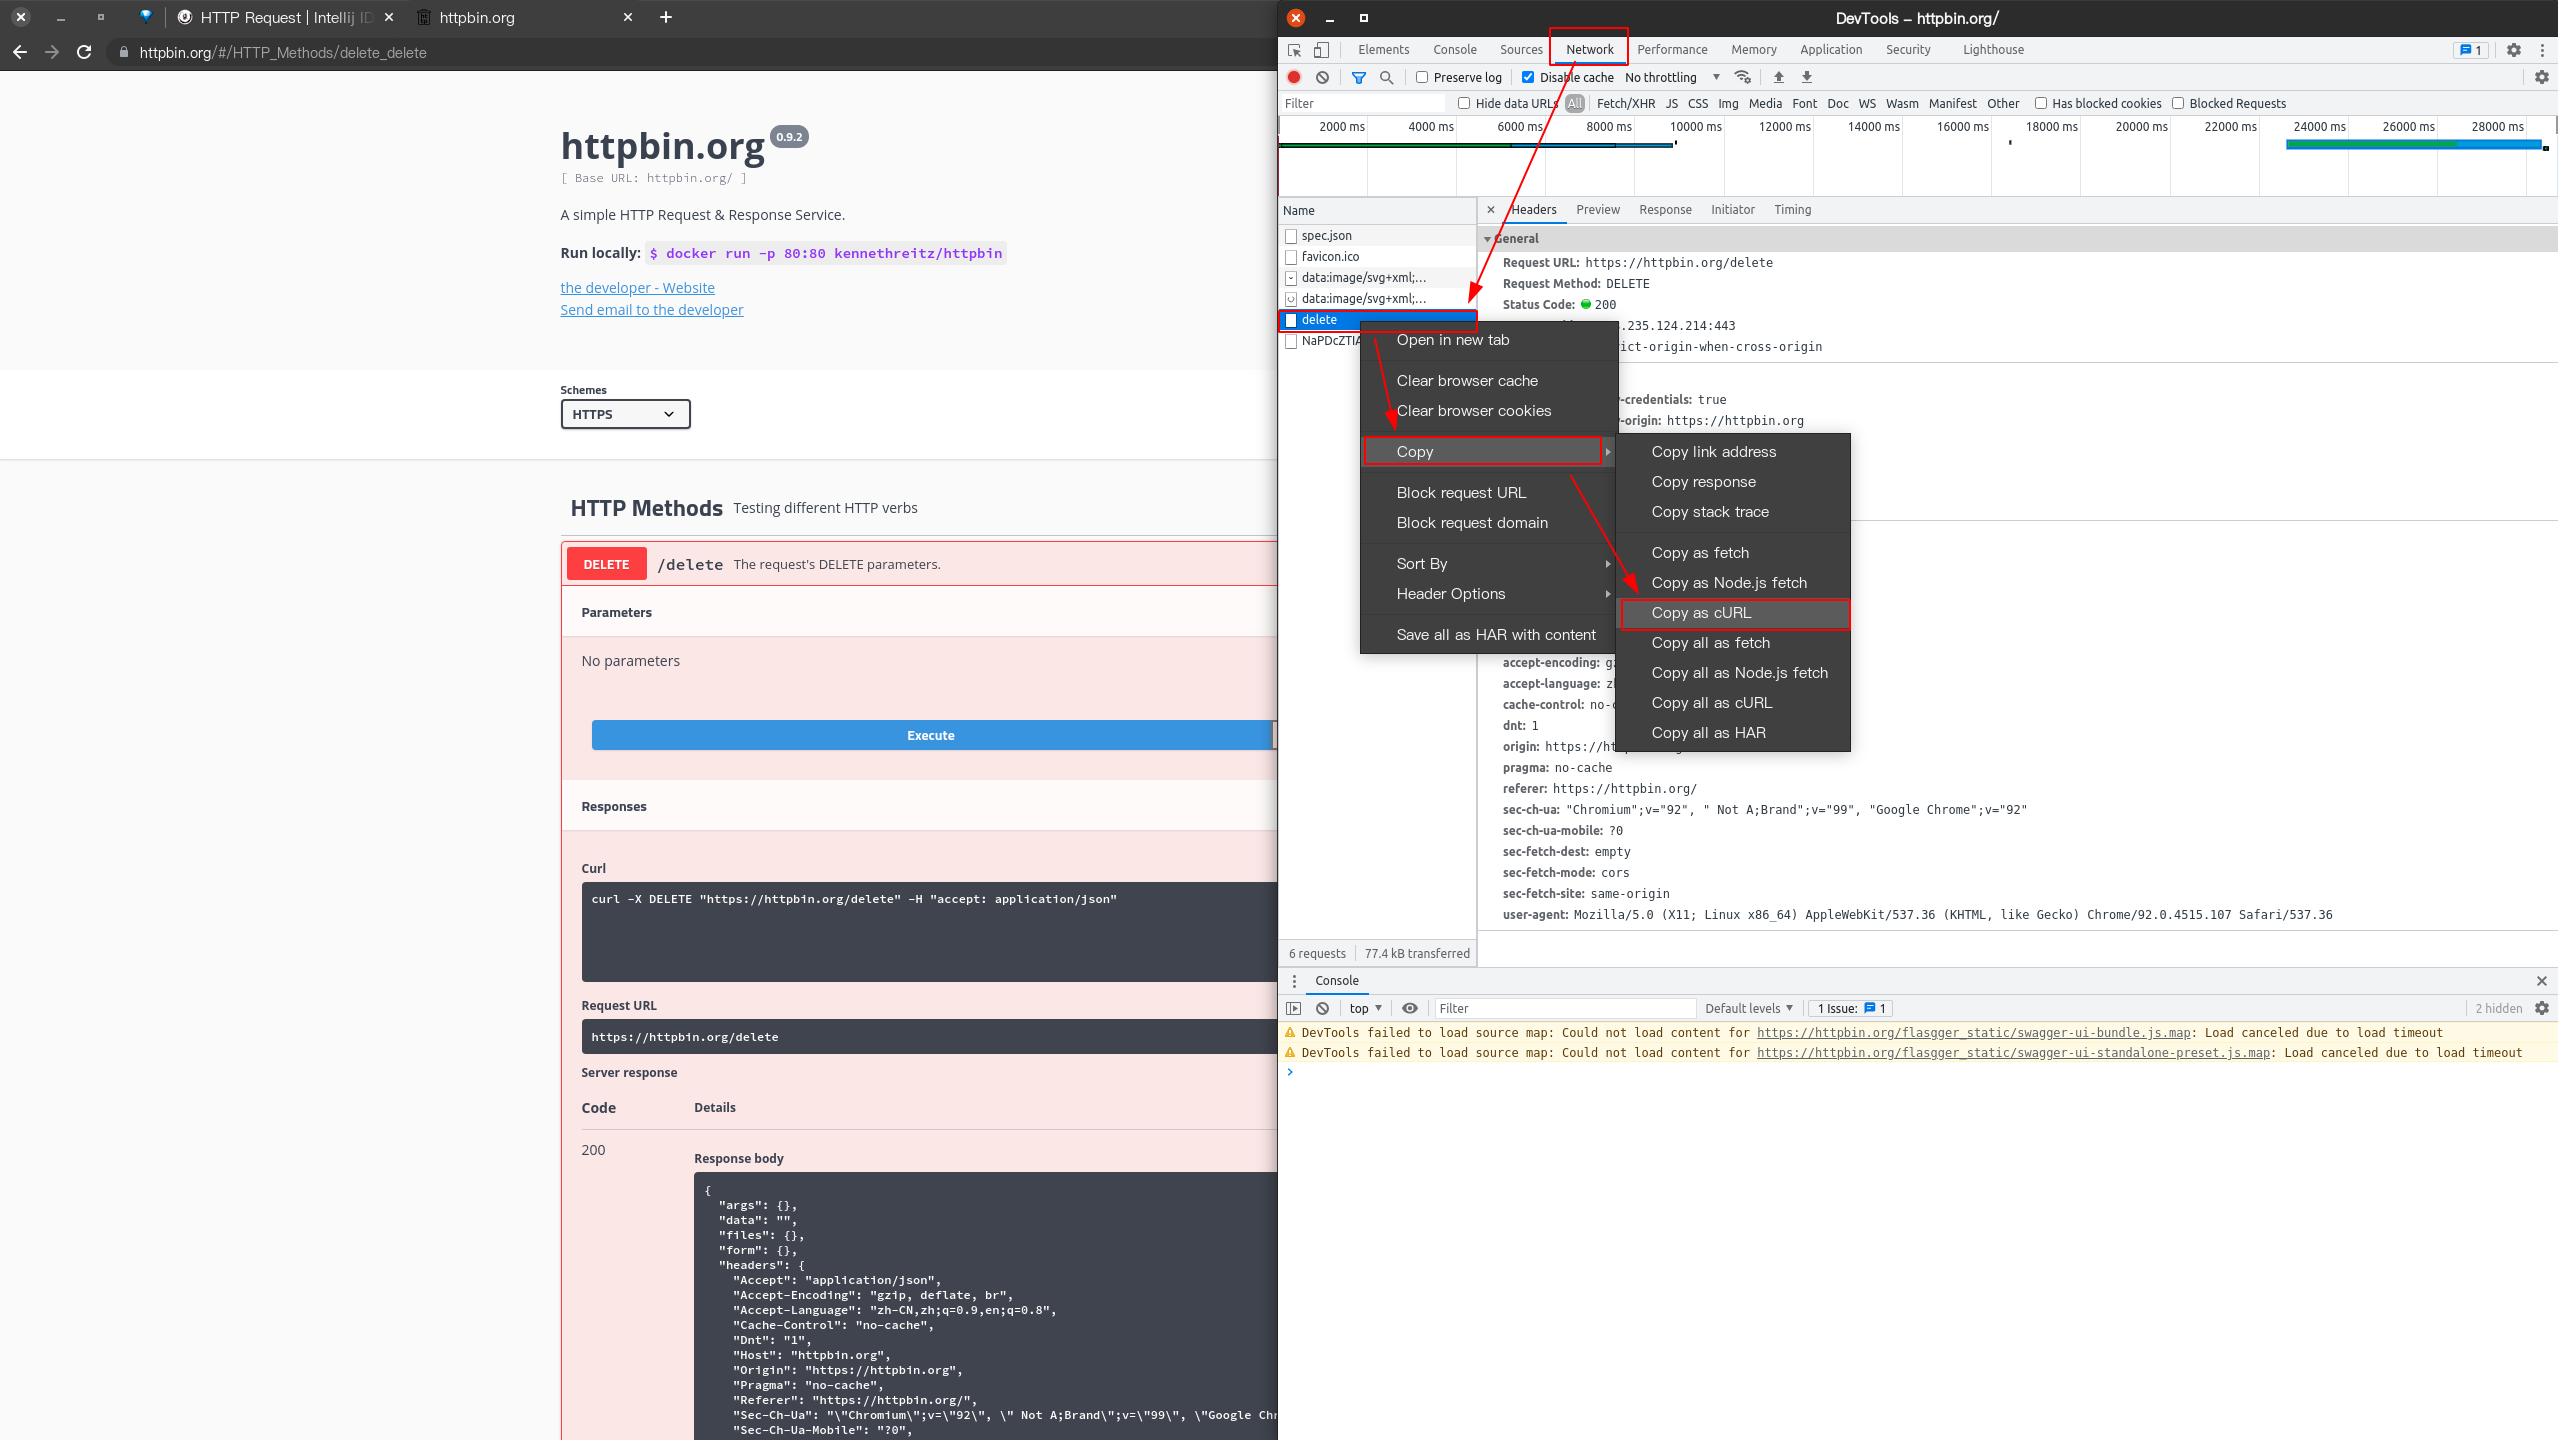Switch to the Network tab
The width and height of the screenshot is (2558, 1440).
(1589, 50)
